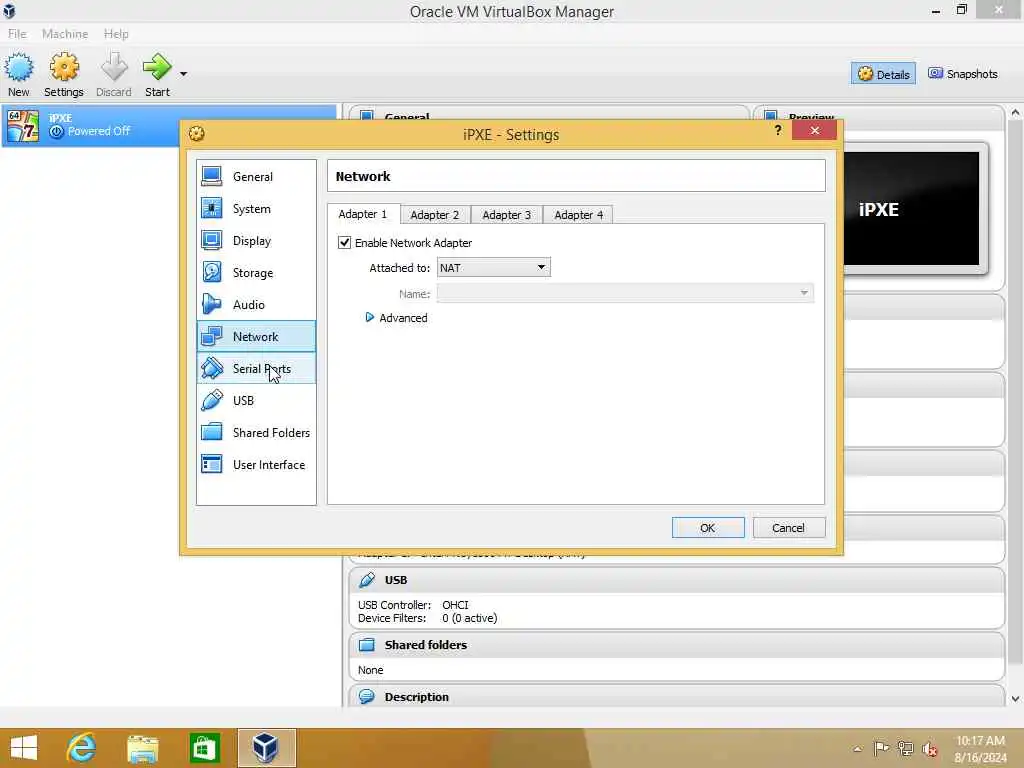Close the iPXE Settings dialog
This screenshot has width=1024, height=768.
point(814,130)
